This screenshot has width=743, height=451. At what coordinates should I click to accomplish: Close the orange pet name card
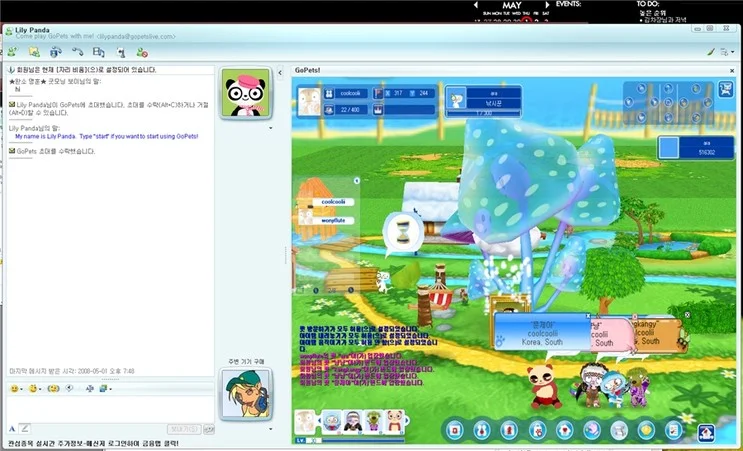[687, 315]
